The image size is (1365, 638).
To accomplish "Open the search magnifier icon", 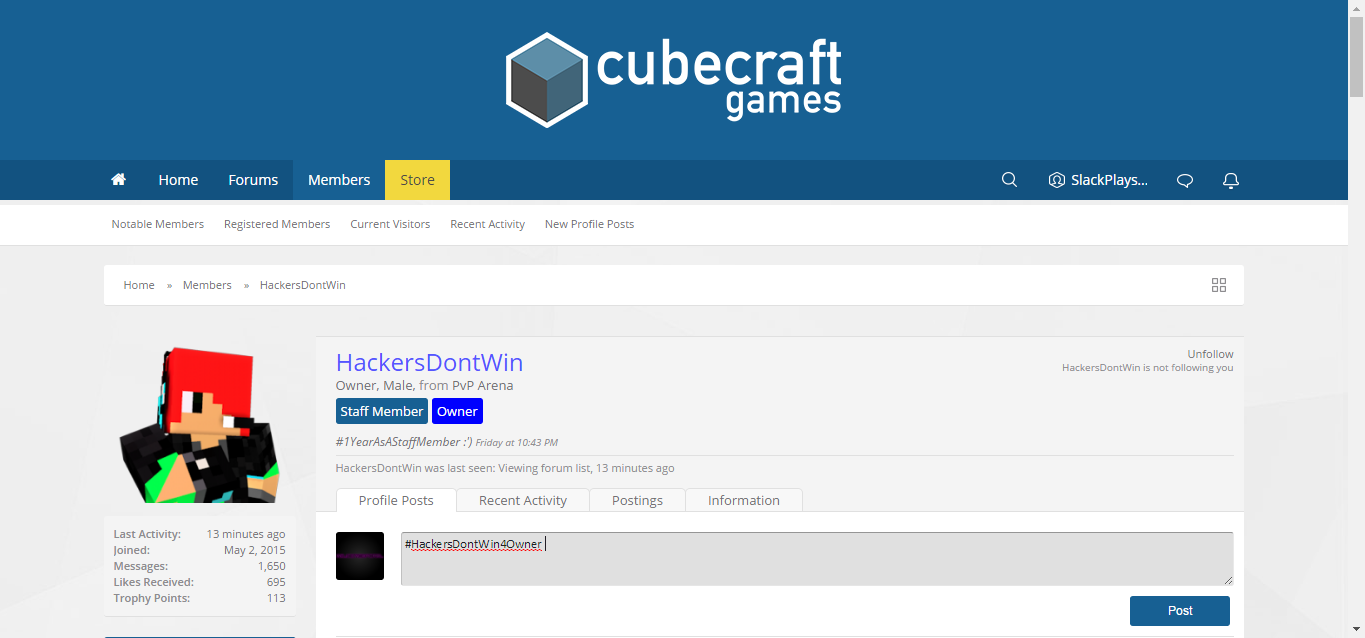I will pos(1009,180).
